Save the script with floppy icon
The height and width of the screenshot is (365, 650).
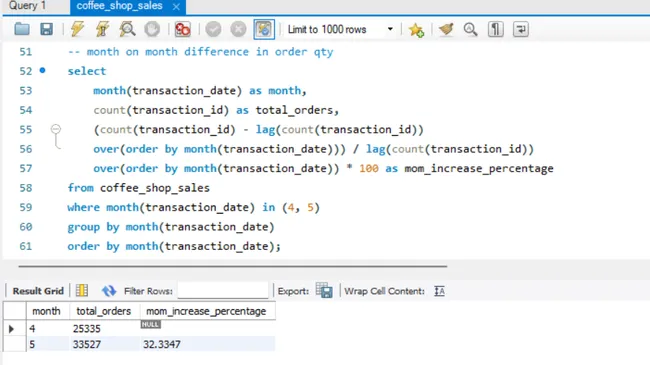tap(46, 29)
